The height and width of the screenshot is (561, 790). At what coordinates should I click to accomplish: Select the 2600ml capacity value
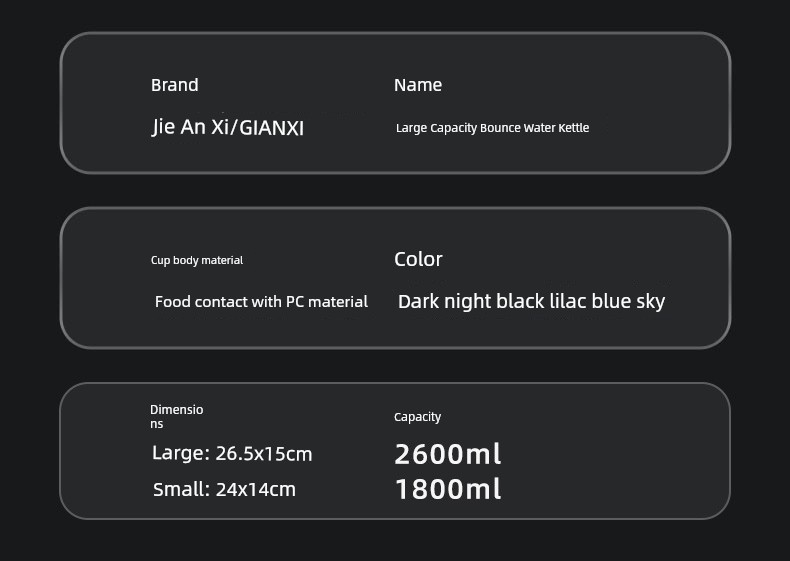point(447,454)
